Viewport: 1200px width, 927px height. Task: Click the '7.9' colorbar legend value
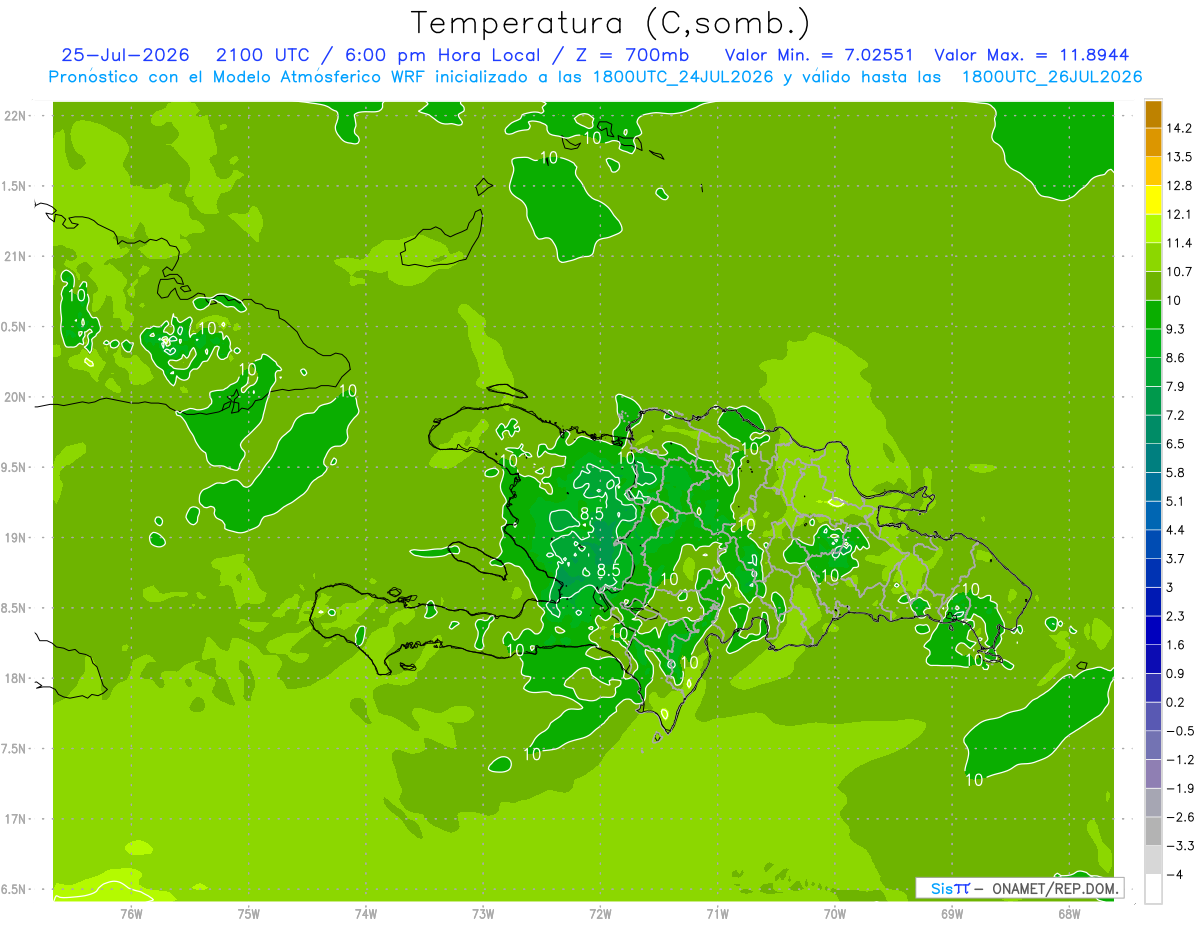[x=1175, y=386]
